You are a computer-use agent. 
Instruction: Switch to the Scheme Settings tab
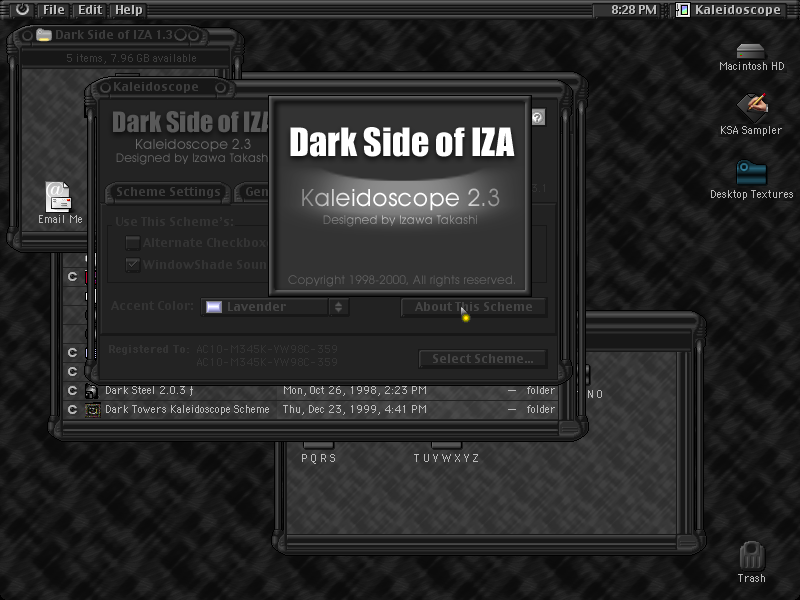pos(168,192)
